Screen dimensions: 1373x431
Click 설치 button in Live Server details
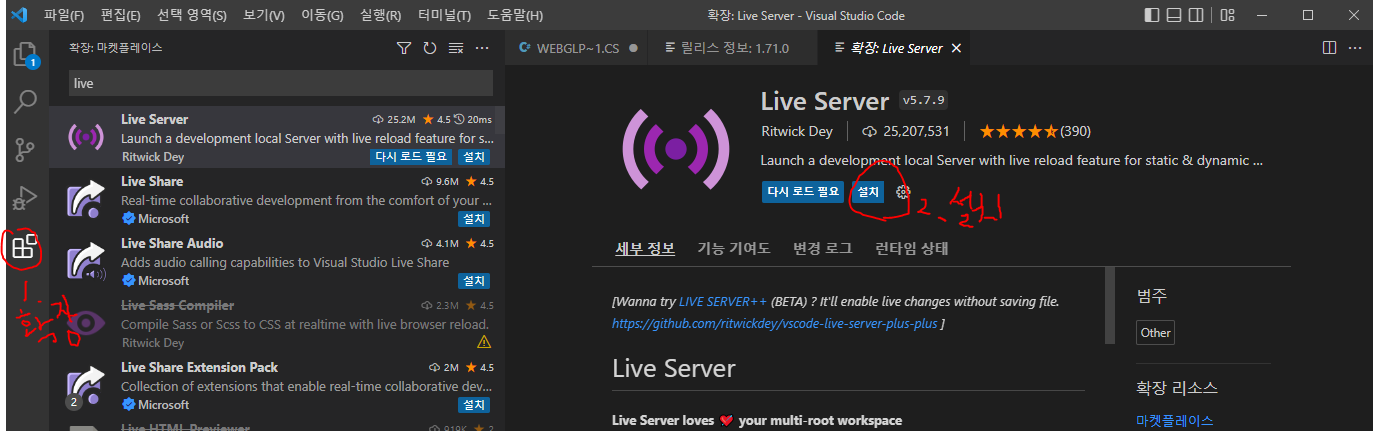coord(868,191)
